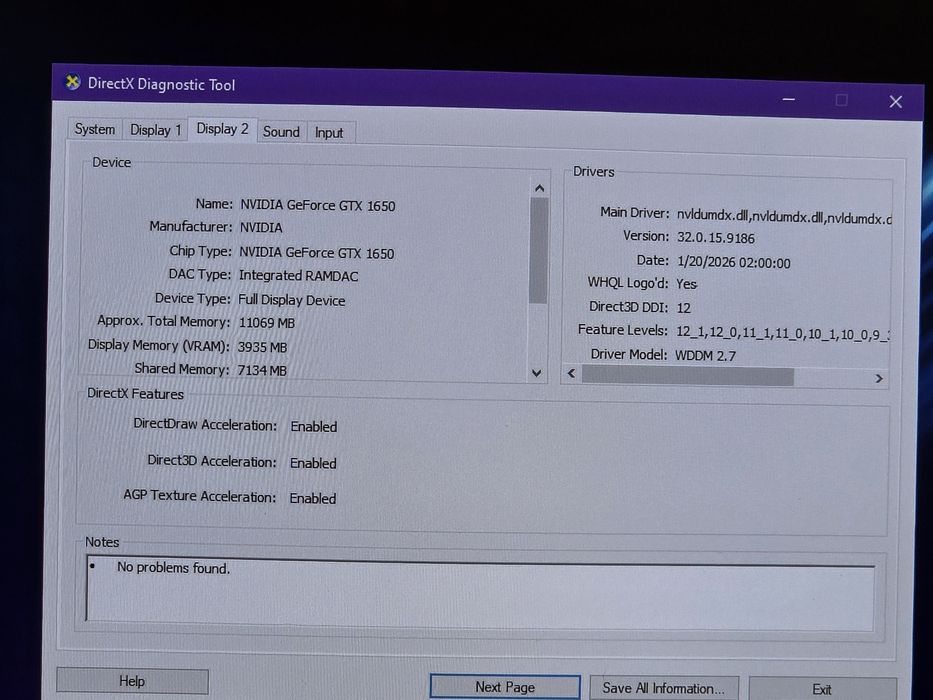Screen dimensions: 933x700
Task: Click the Approx. Total Memory label
Action: 164,321
